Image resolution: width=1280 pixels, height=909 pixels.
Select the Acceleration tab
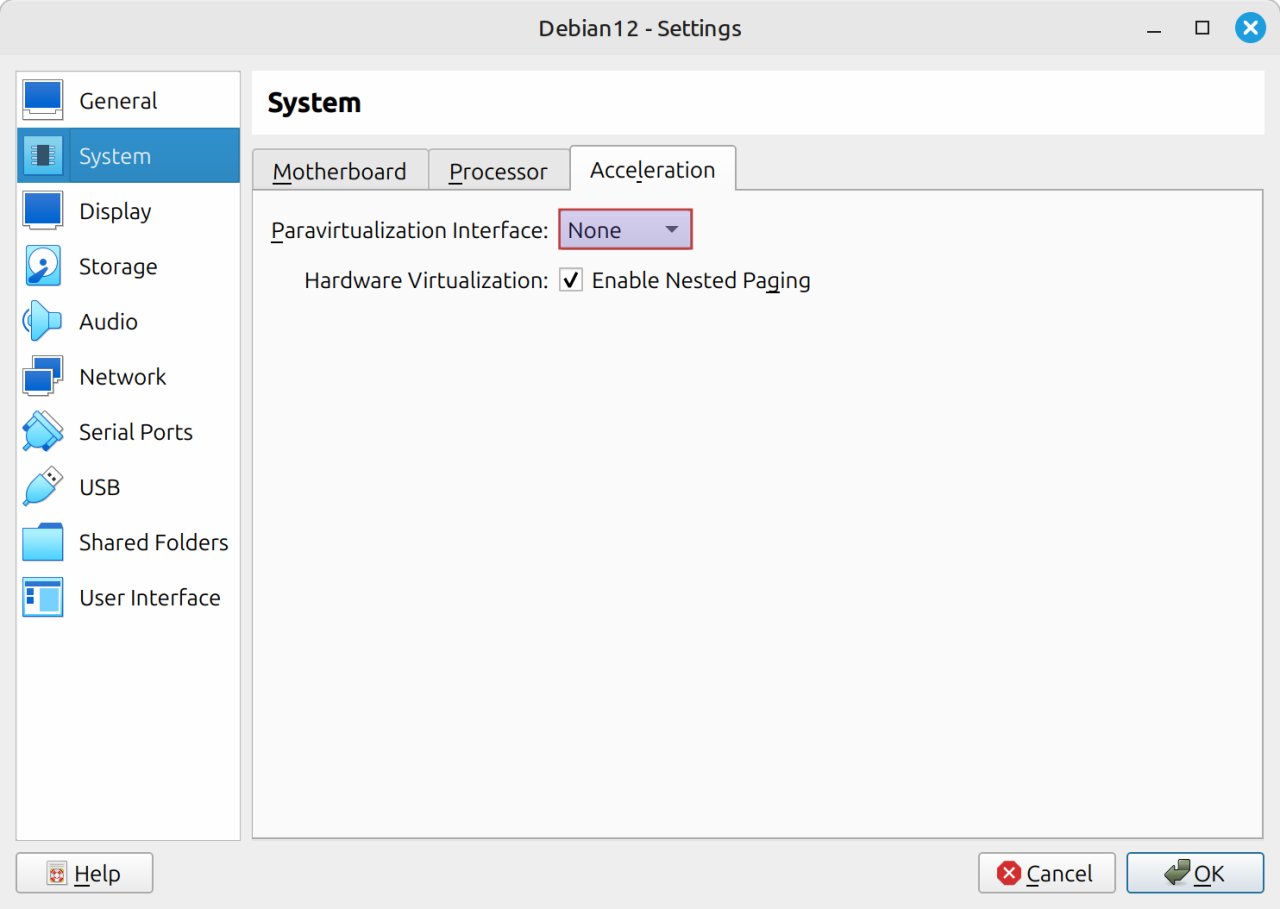pos(652,170)
